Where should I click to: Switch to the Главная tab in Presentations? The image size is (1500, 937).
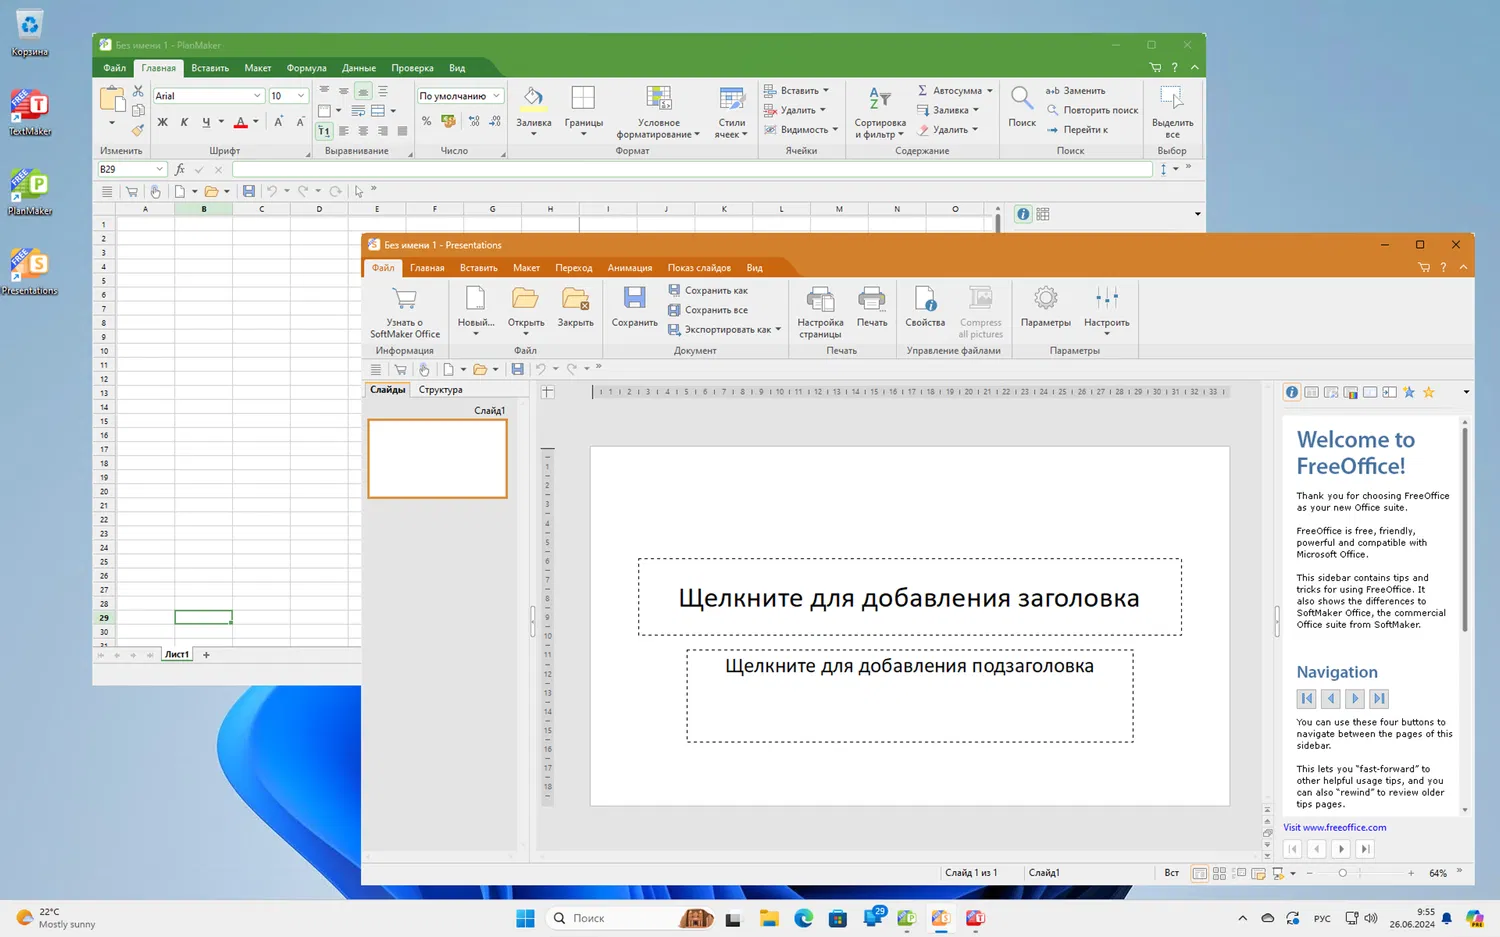427,268
